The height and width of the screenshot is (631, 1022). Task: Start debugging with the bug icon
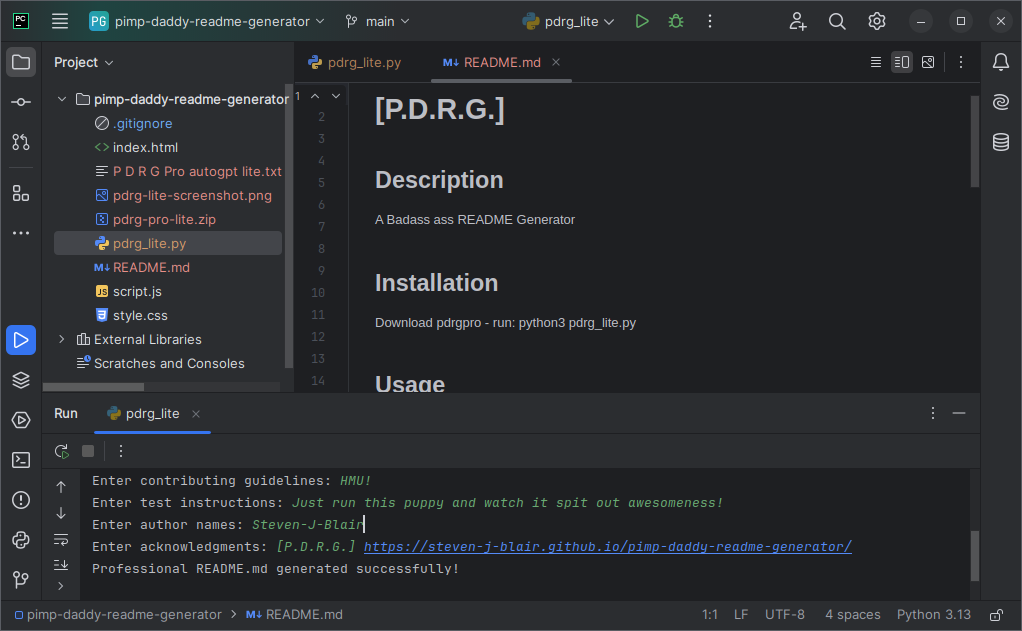click(678, 20)
